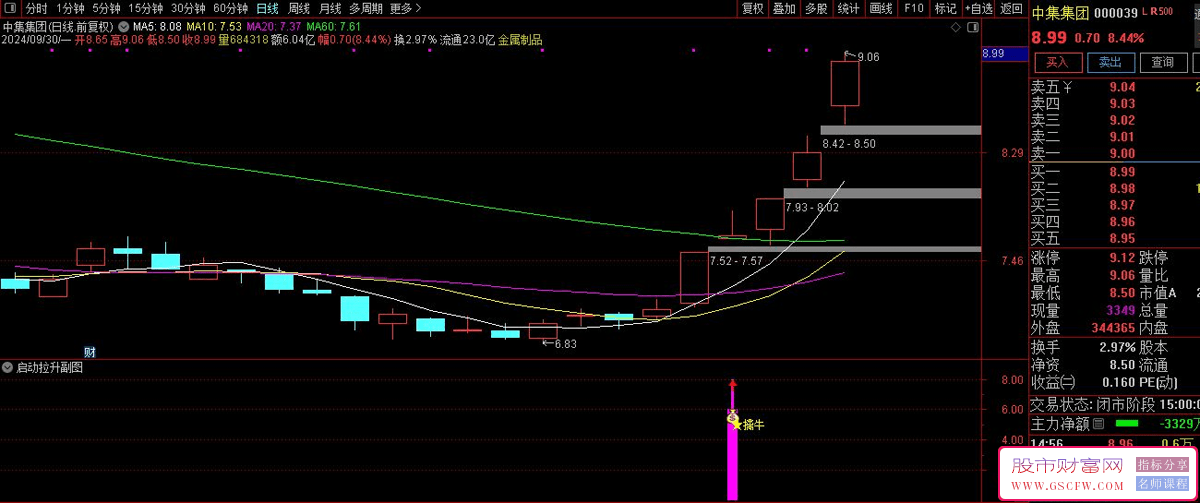Click the 8.42 - 8.50 gap zone bar
Viewport: 1200px width, 503px height.
901,130
